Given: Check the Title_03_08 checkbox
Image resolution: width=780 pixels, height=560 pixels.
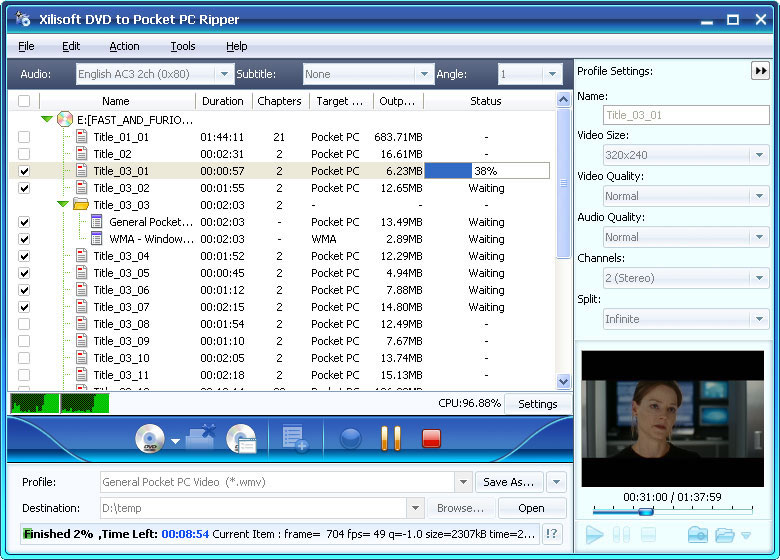Looking at the screenshot, I should click(24, 324).
